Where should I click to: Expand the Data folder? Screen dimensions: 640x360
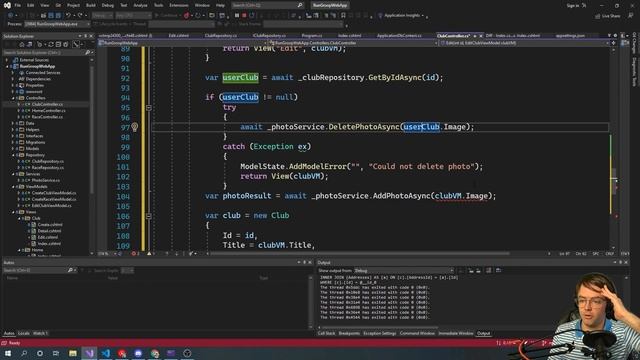(x=13, y=123)
